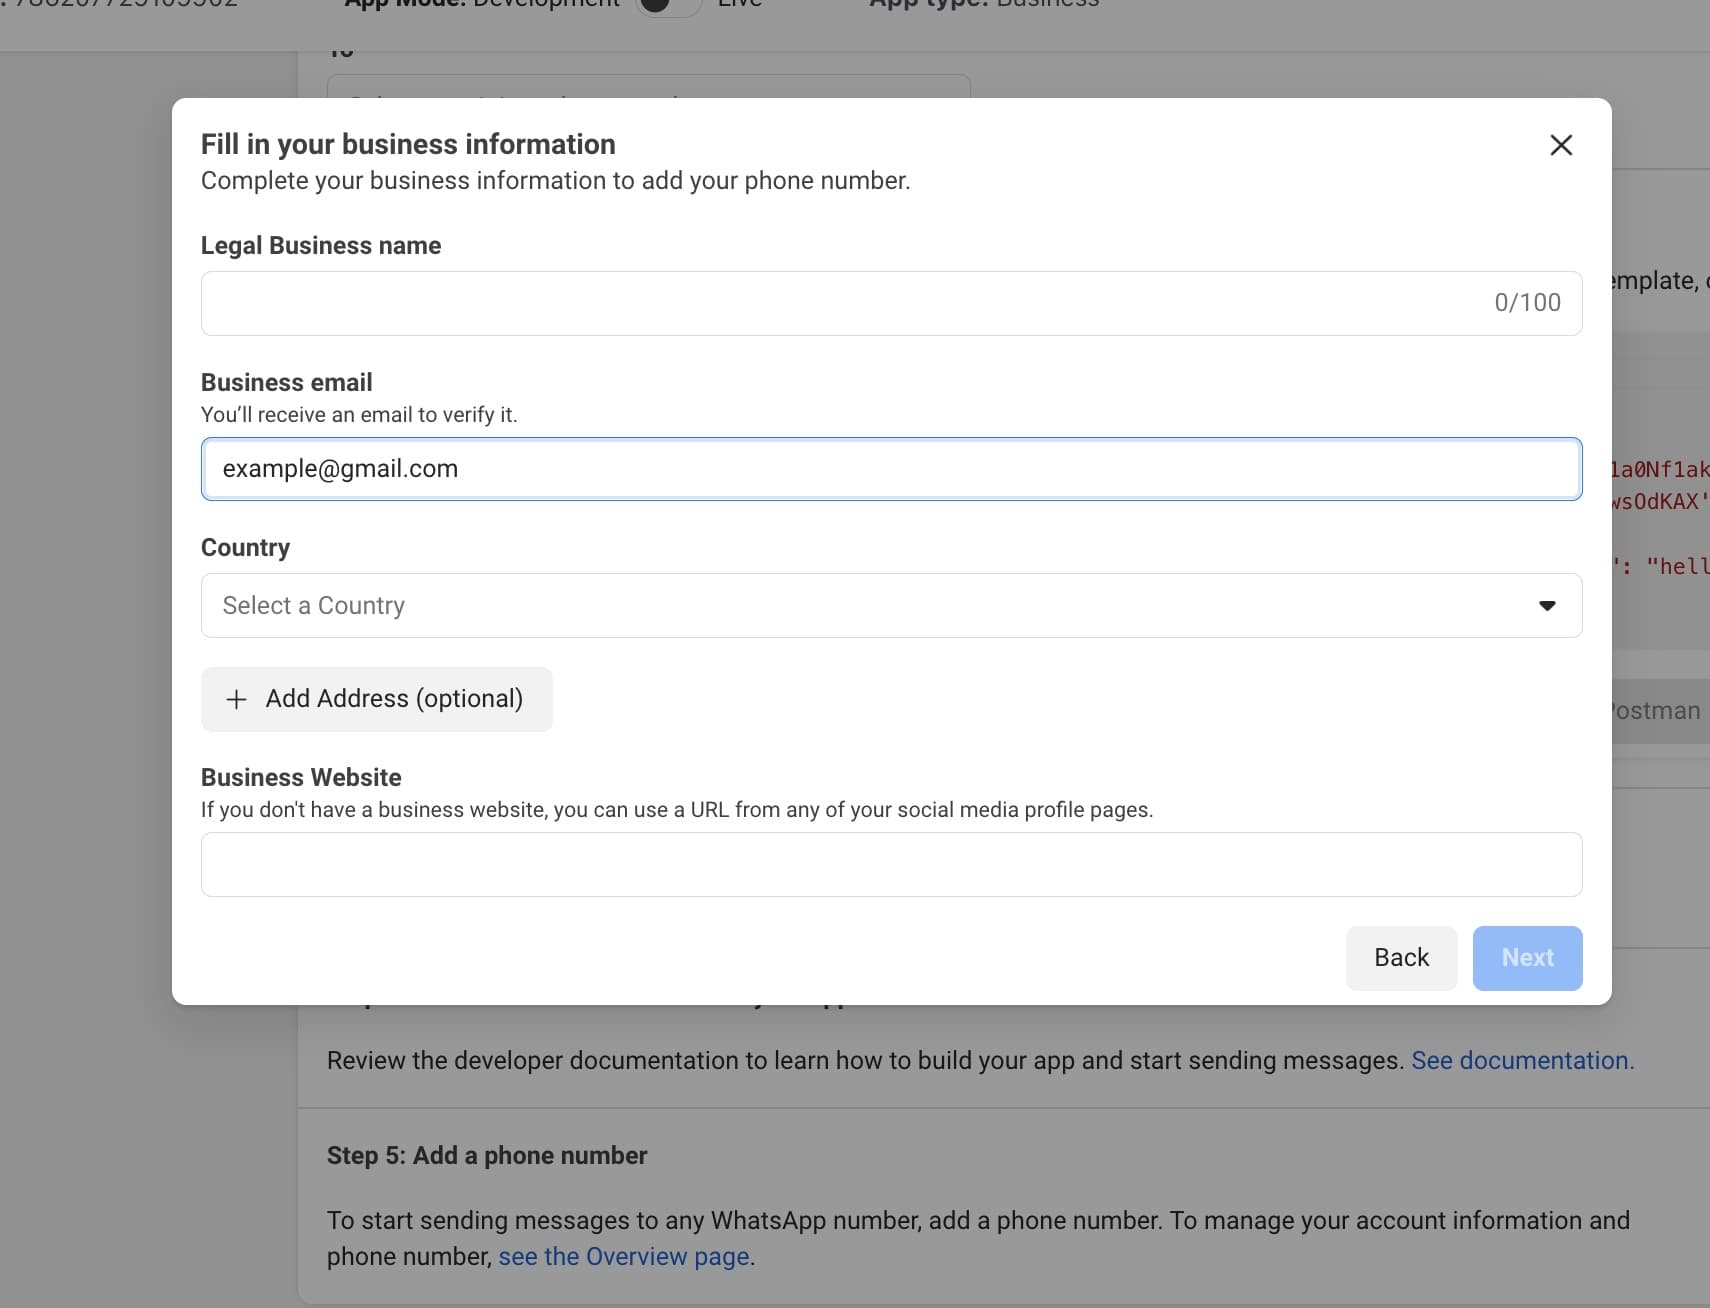
Task: Click the Live mode label
Action: 739,5
